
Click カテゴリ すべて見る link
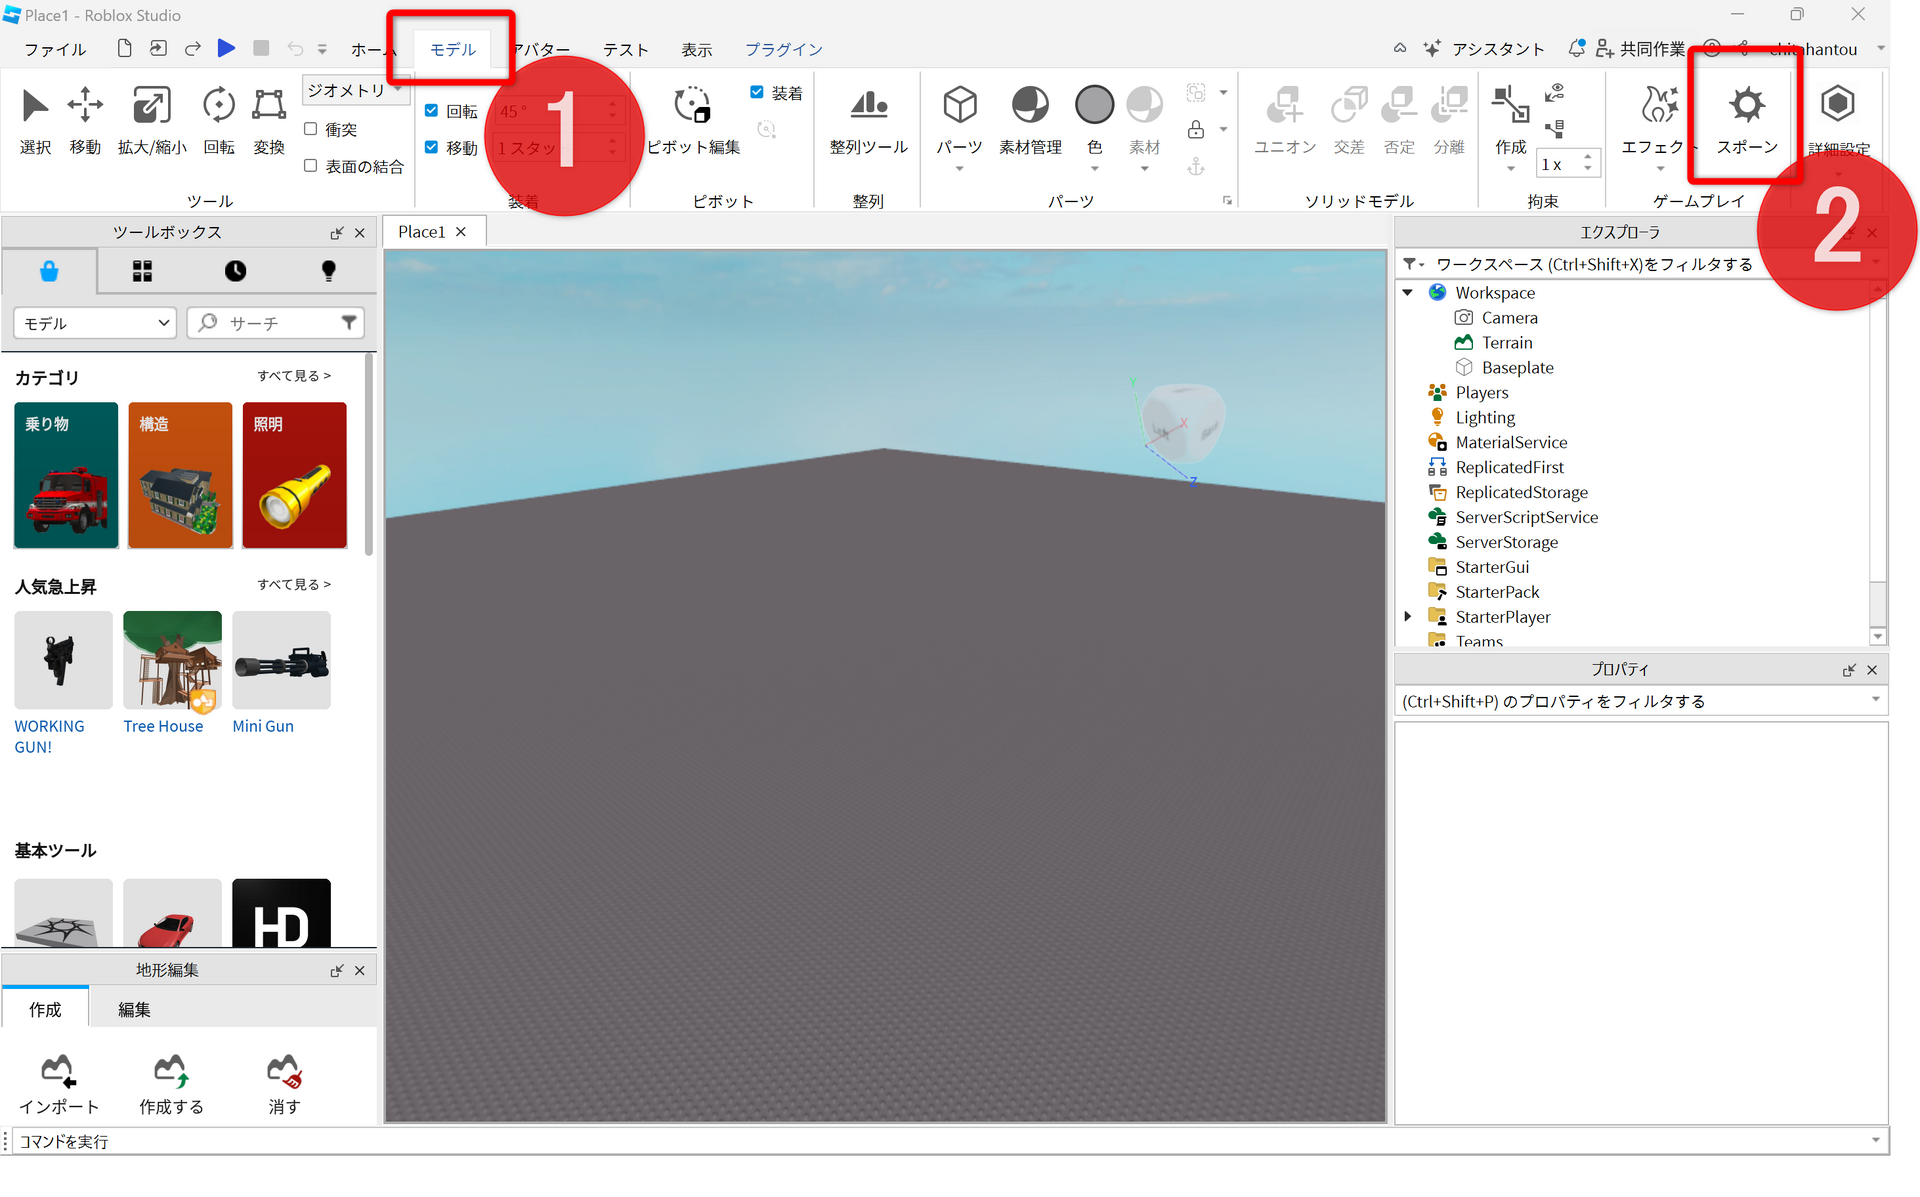293,376
